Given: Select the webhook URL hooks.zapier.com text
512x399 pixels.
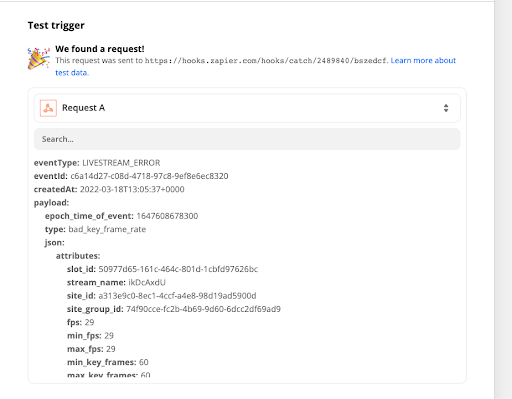Looking at the screenshot, I should (266, 61).
